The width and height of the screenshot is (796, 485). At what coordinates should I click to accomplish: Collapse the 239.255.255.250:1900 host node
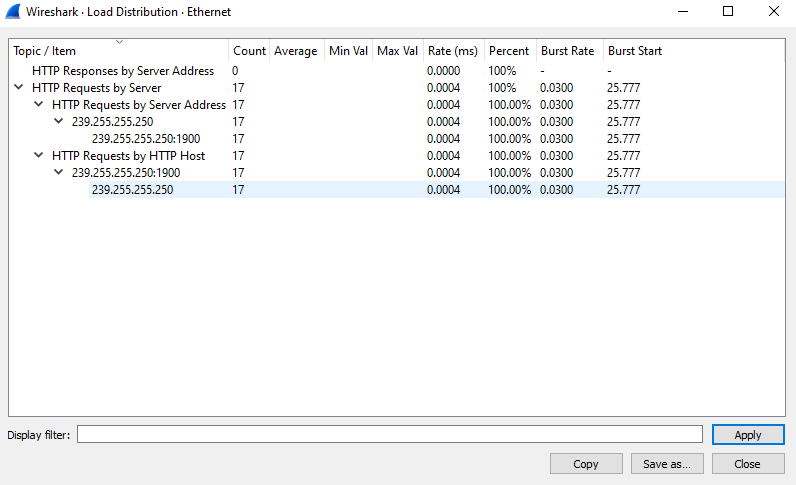[x=59, y=172]
